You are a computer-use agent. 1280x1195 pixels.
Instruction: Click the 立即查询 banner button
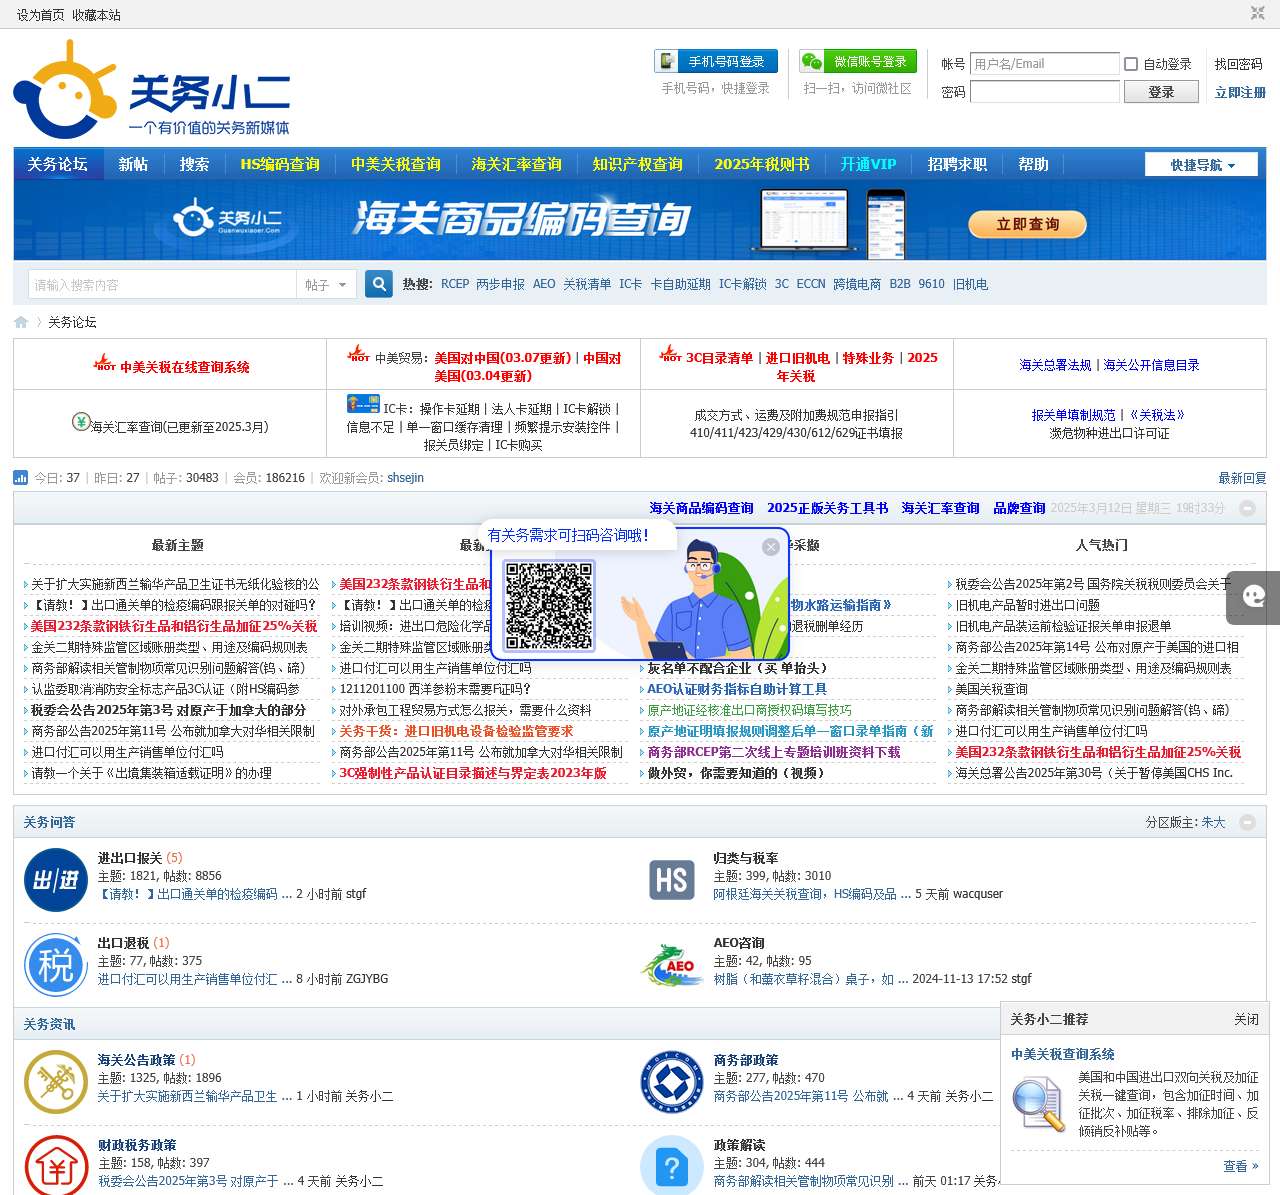point(1027,224)
